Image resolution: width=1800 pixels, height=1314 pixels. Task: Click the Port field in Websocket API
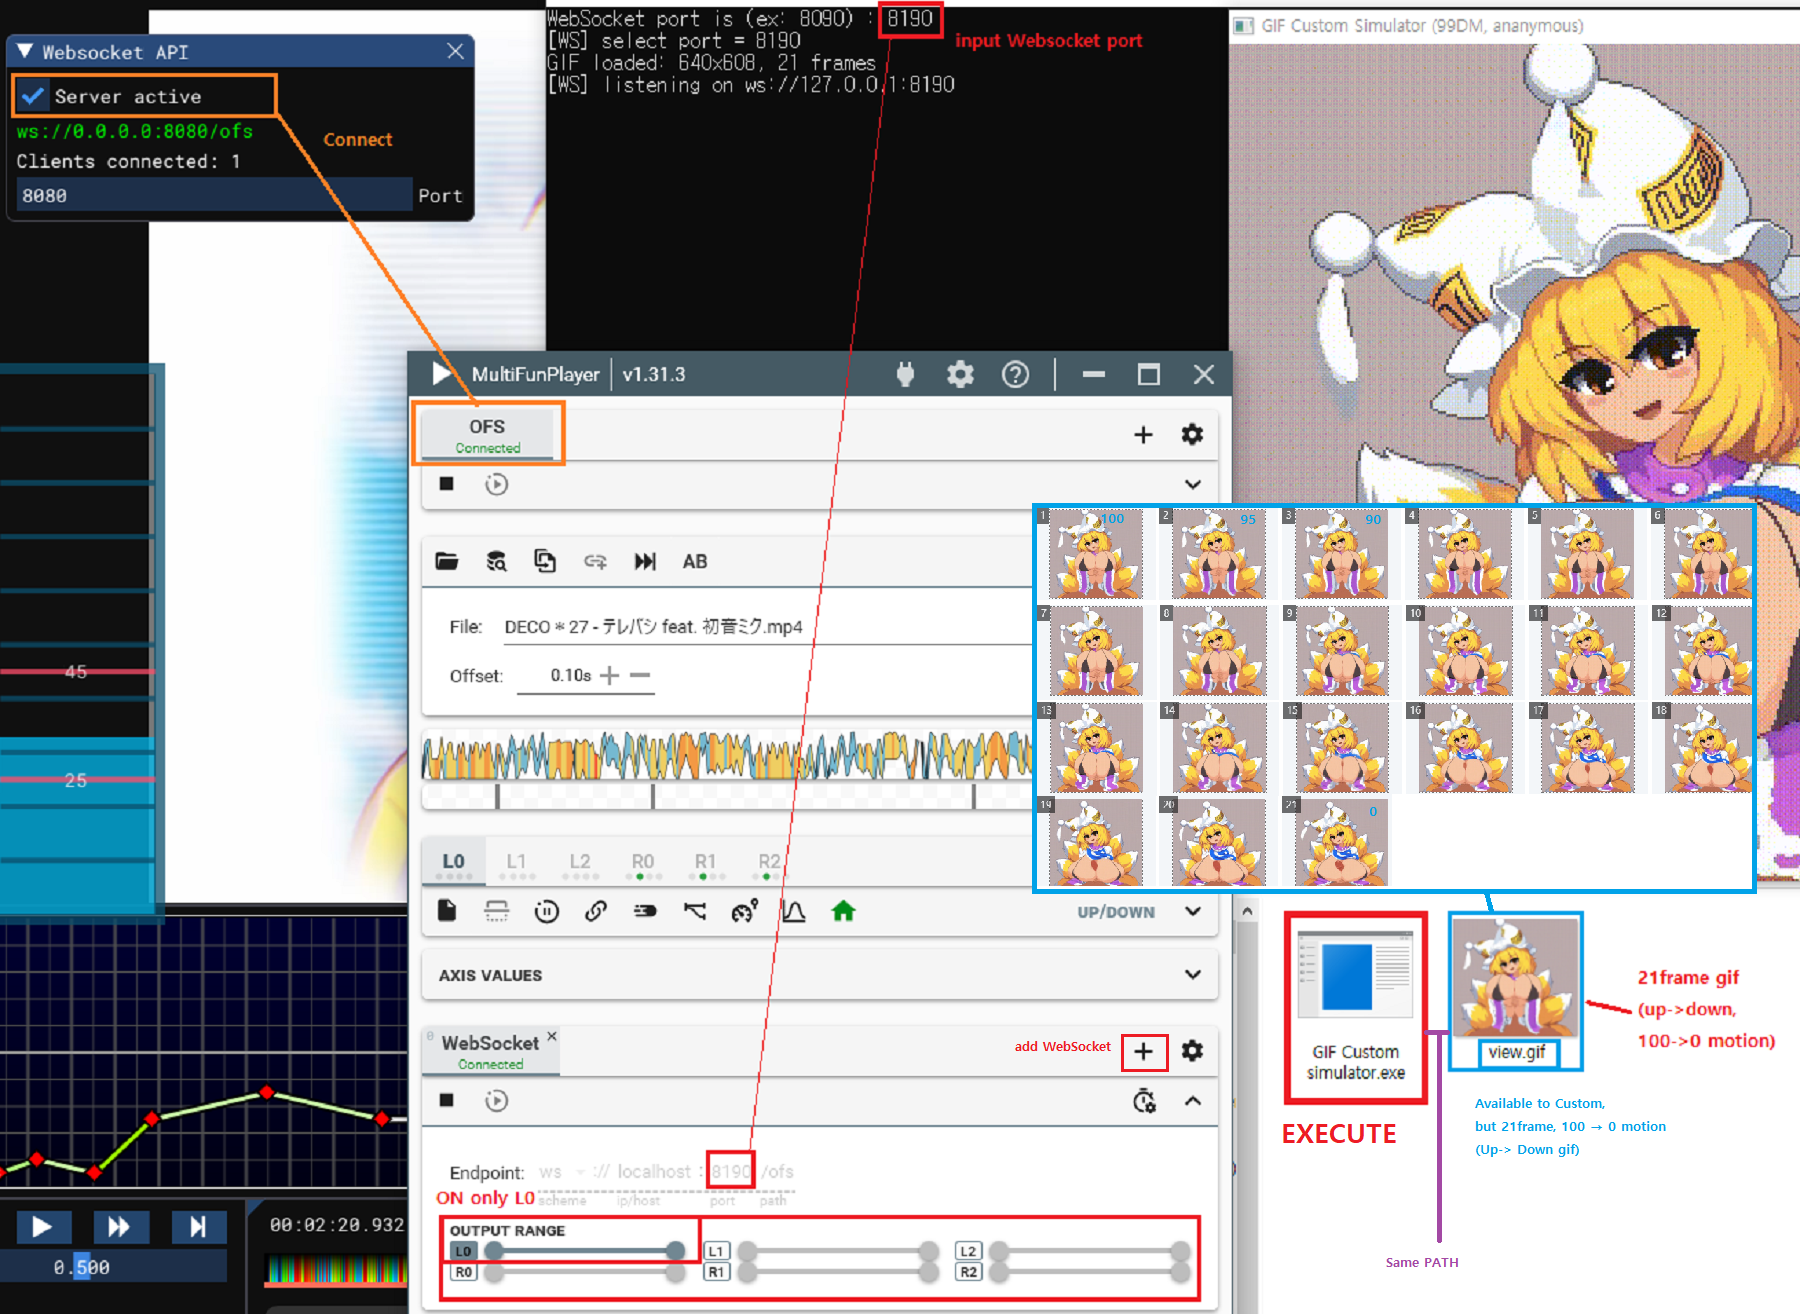click(x=214, y=195)
